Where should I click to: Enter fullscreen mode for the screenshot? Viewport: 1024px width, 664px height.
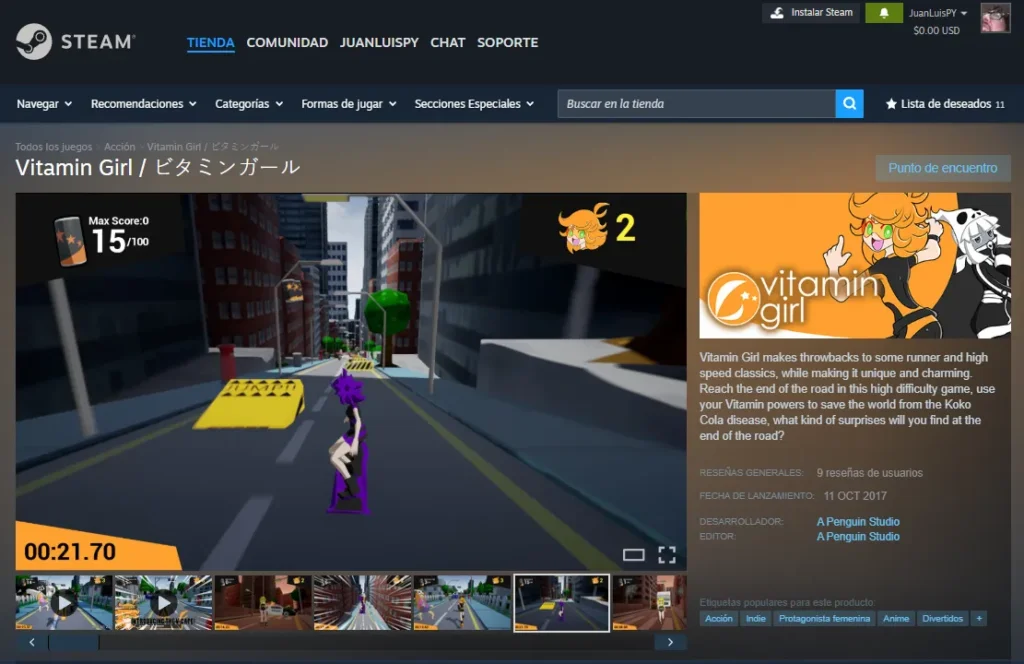[667, 555]
